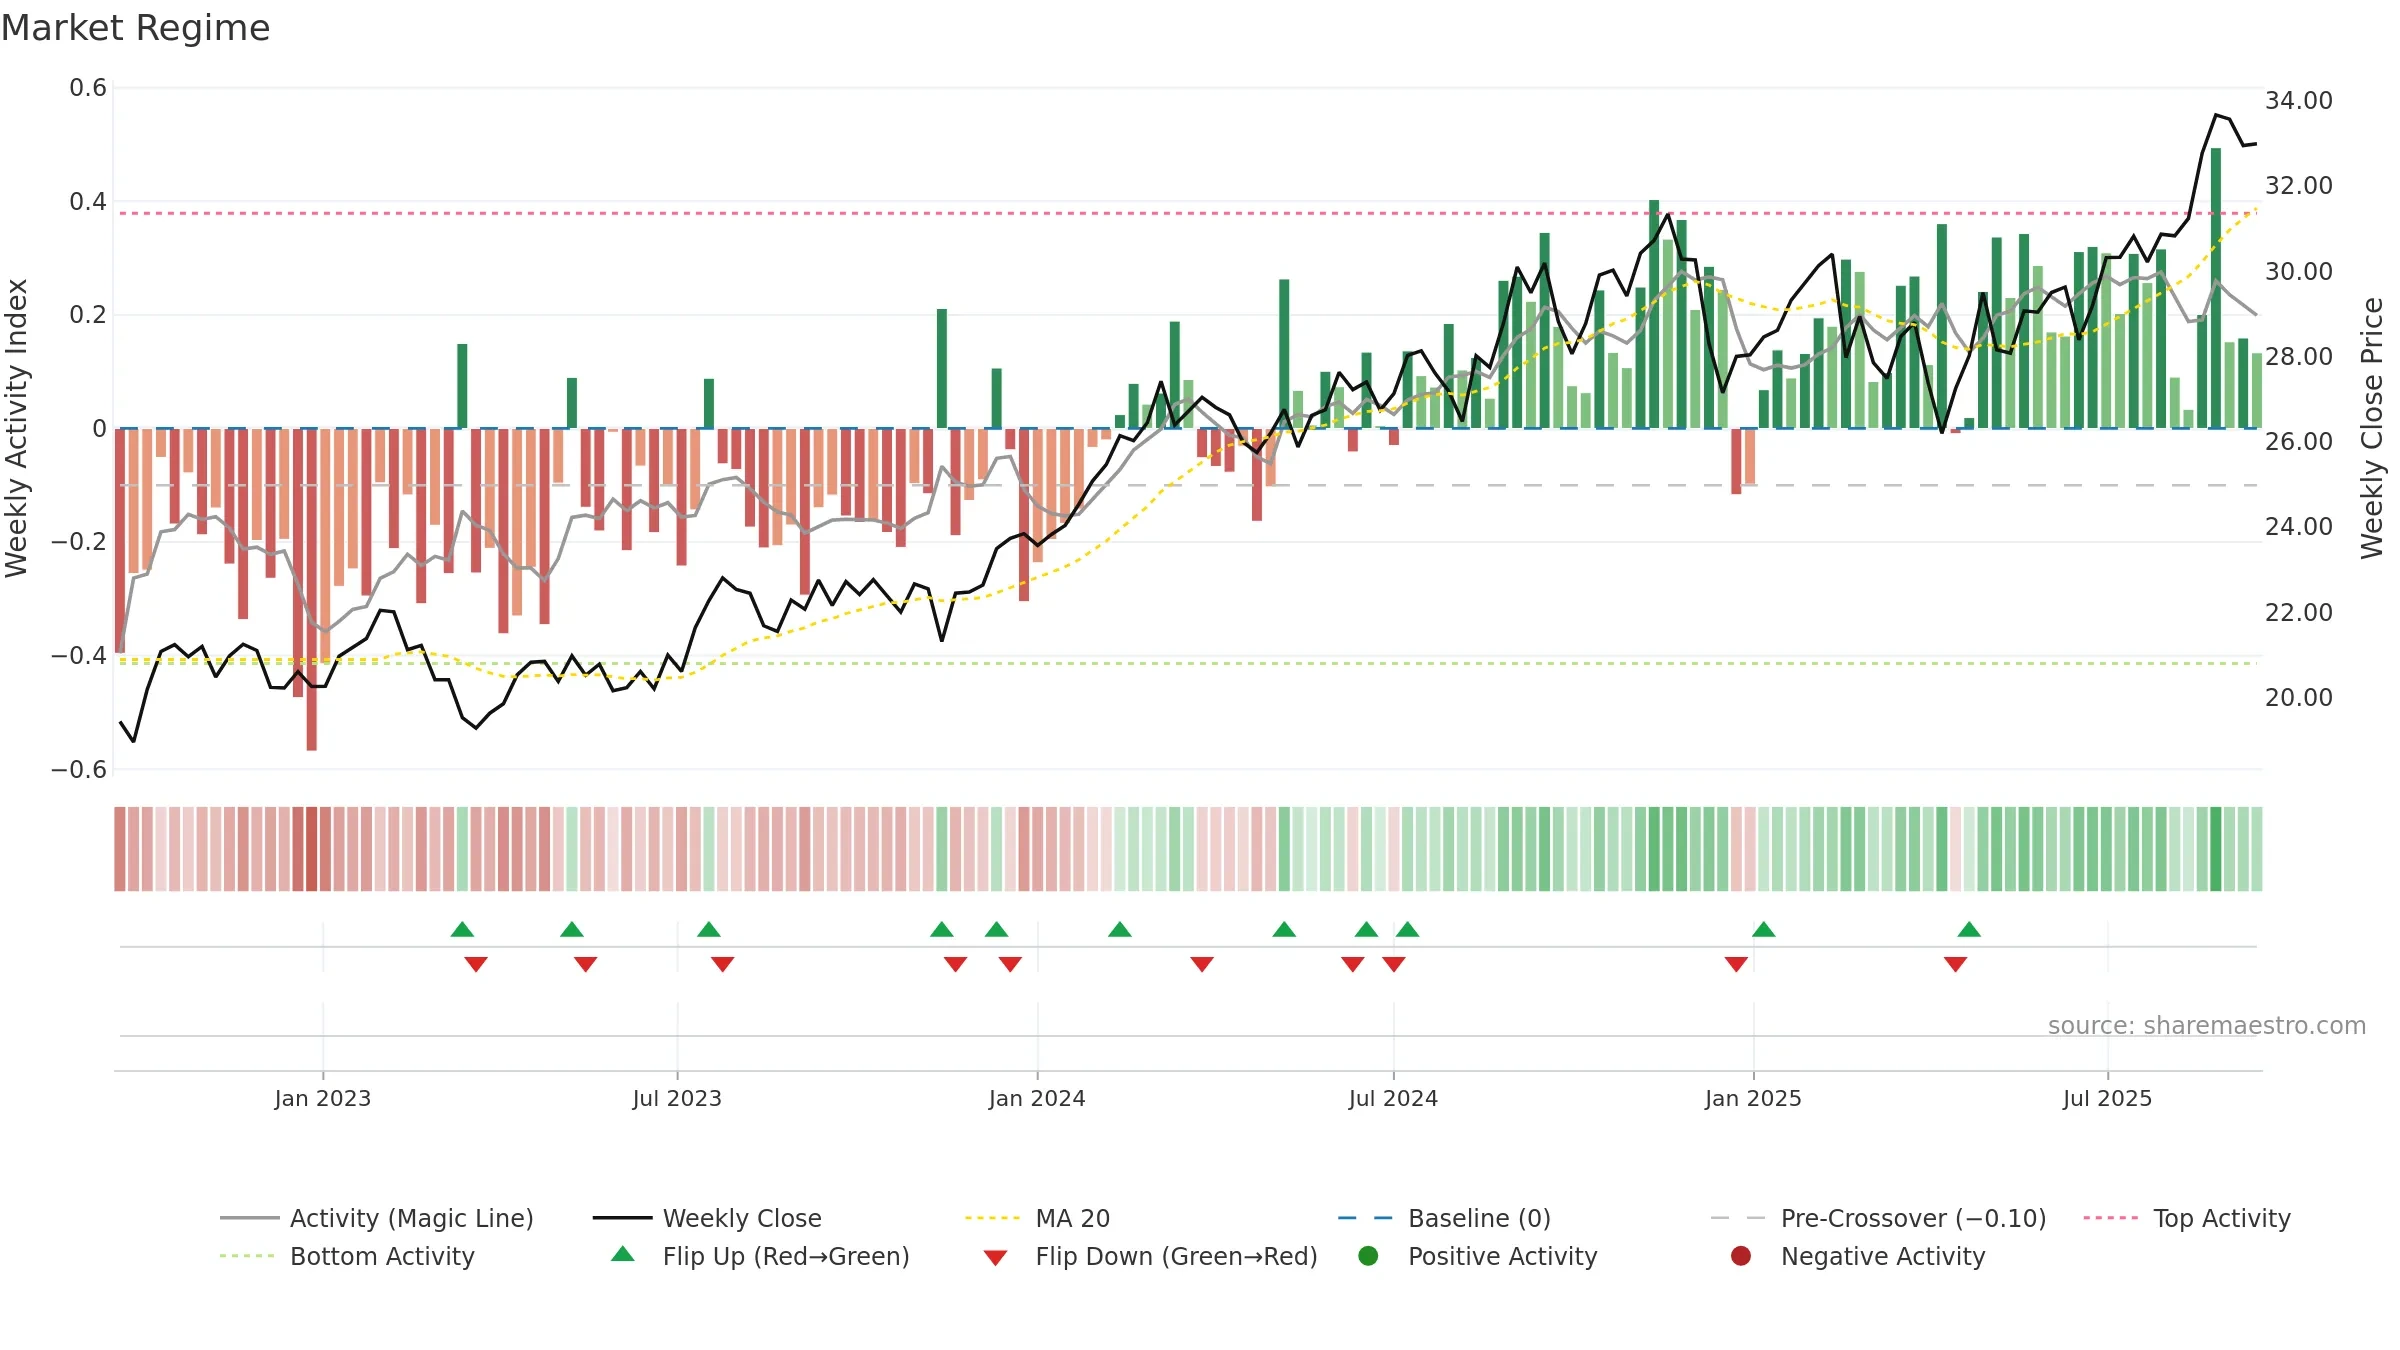Click the Market Regime chart title
This screenshot has width=2400, height=1350.
tap(136, 28)
